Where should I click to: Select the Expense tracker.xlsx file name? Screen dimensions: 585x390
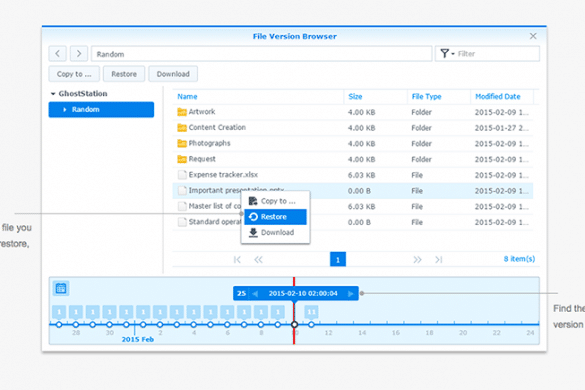223,175
